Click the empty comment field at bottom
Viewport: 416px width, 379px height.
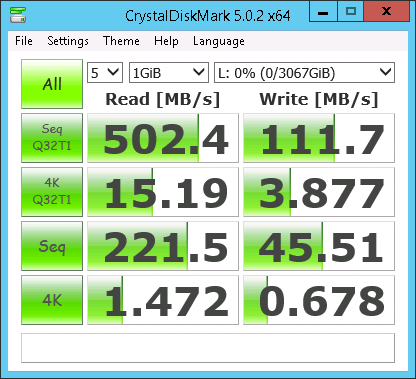pos(208,348)
